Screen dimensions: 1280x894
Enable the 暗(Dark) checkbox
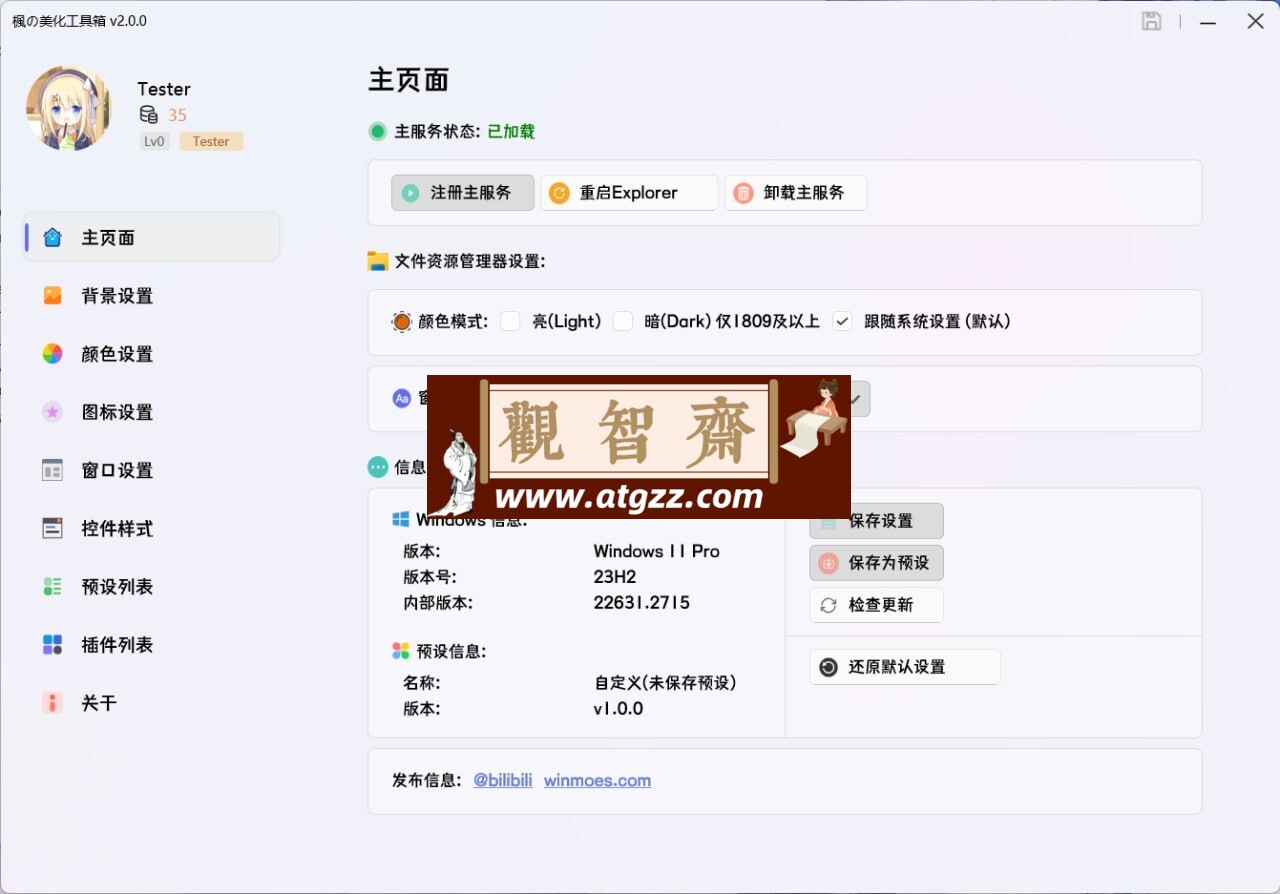point(623,321)
